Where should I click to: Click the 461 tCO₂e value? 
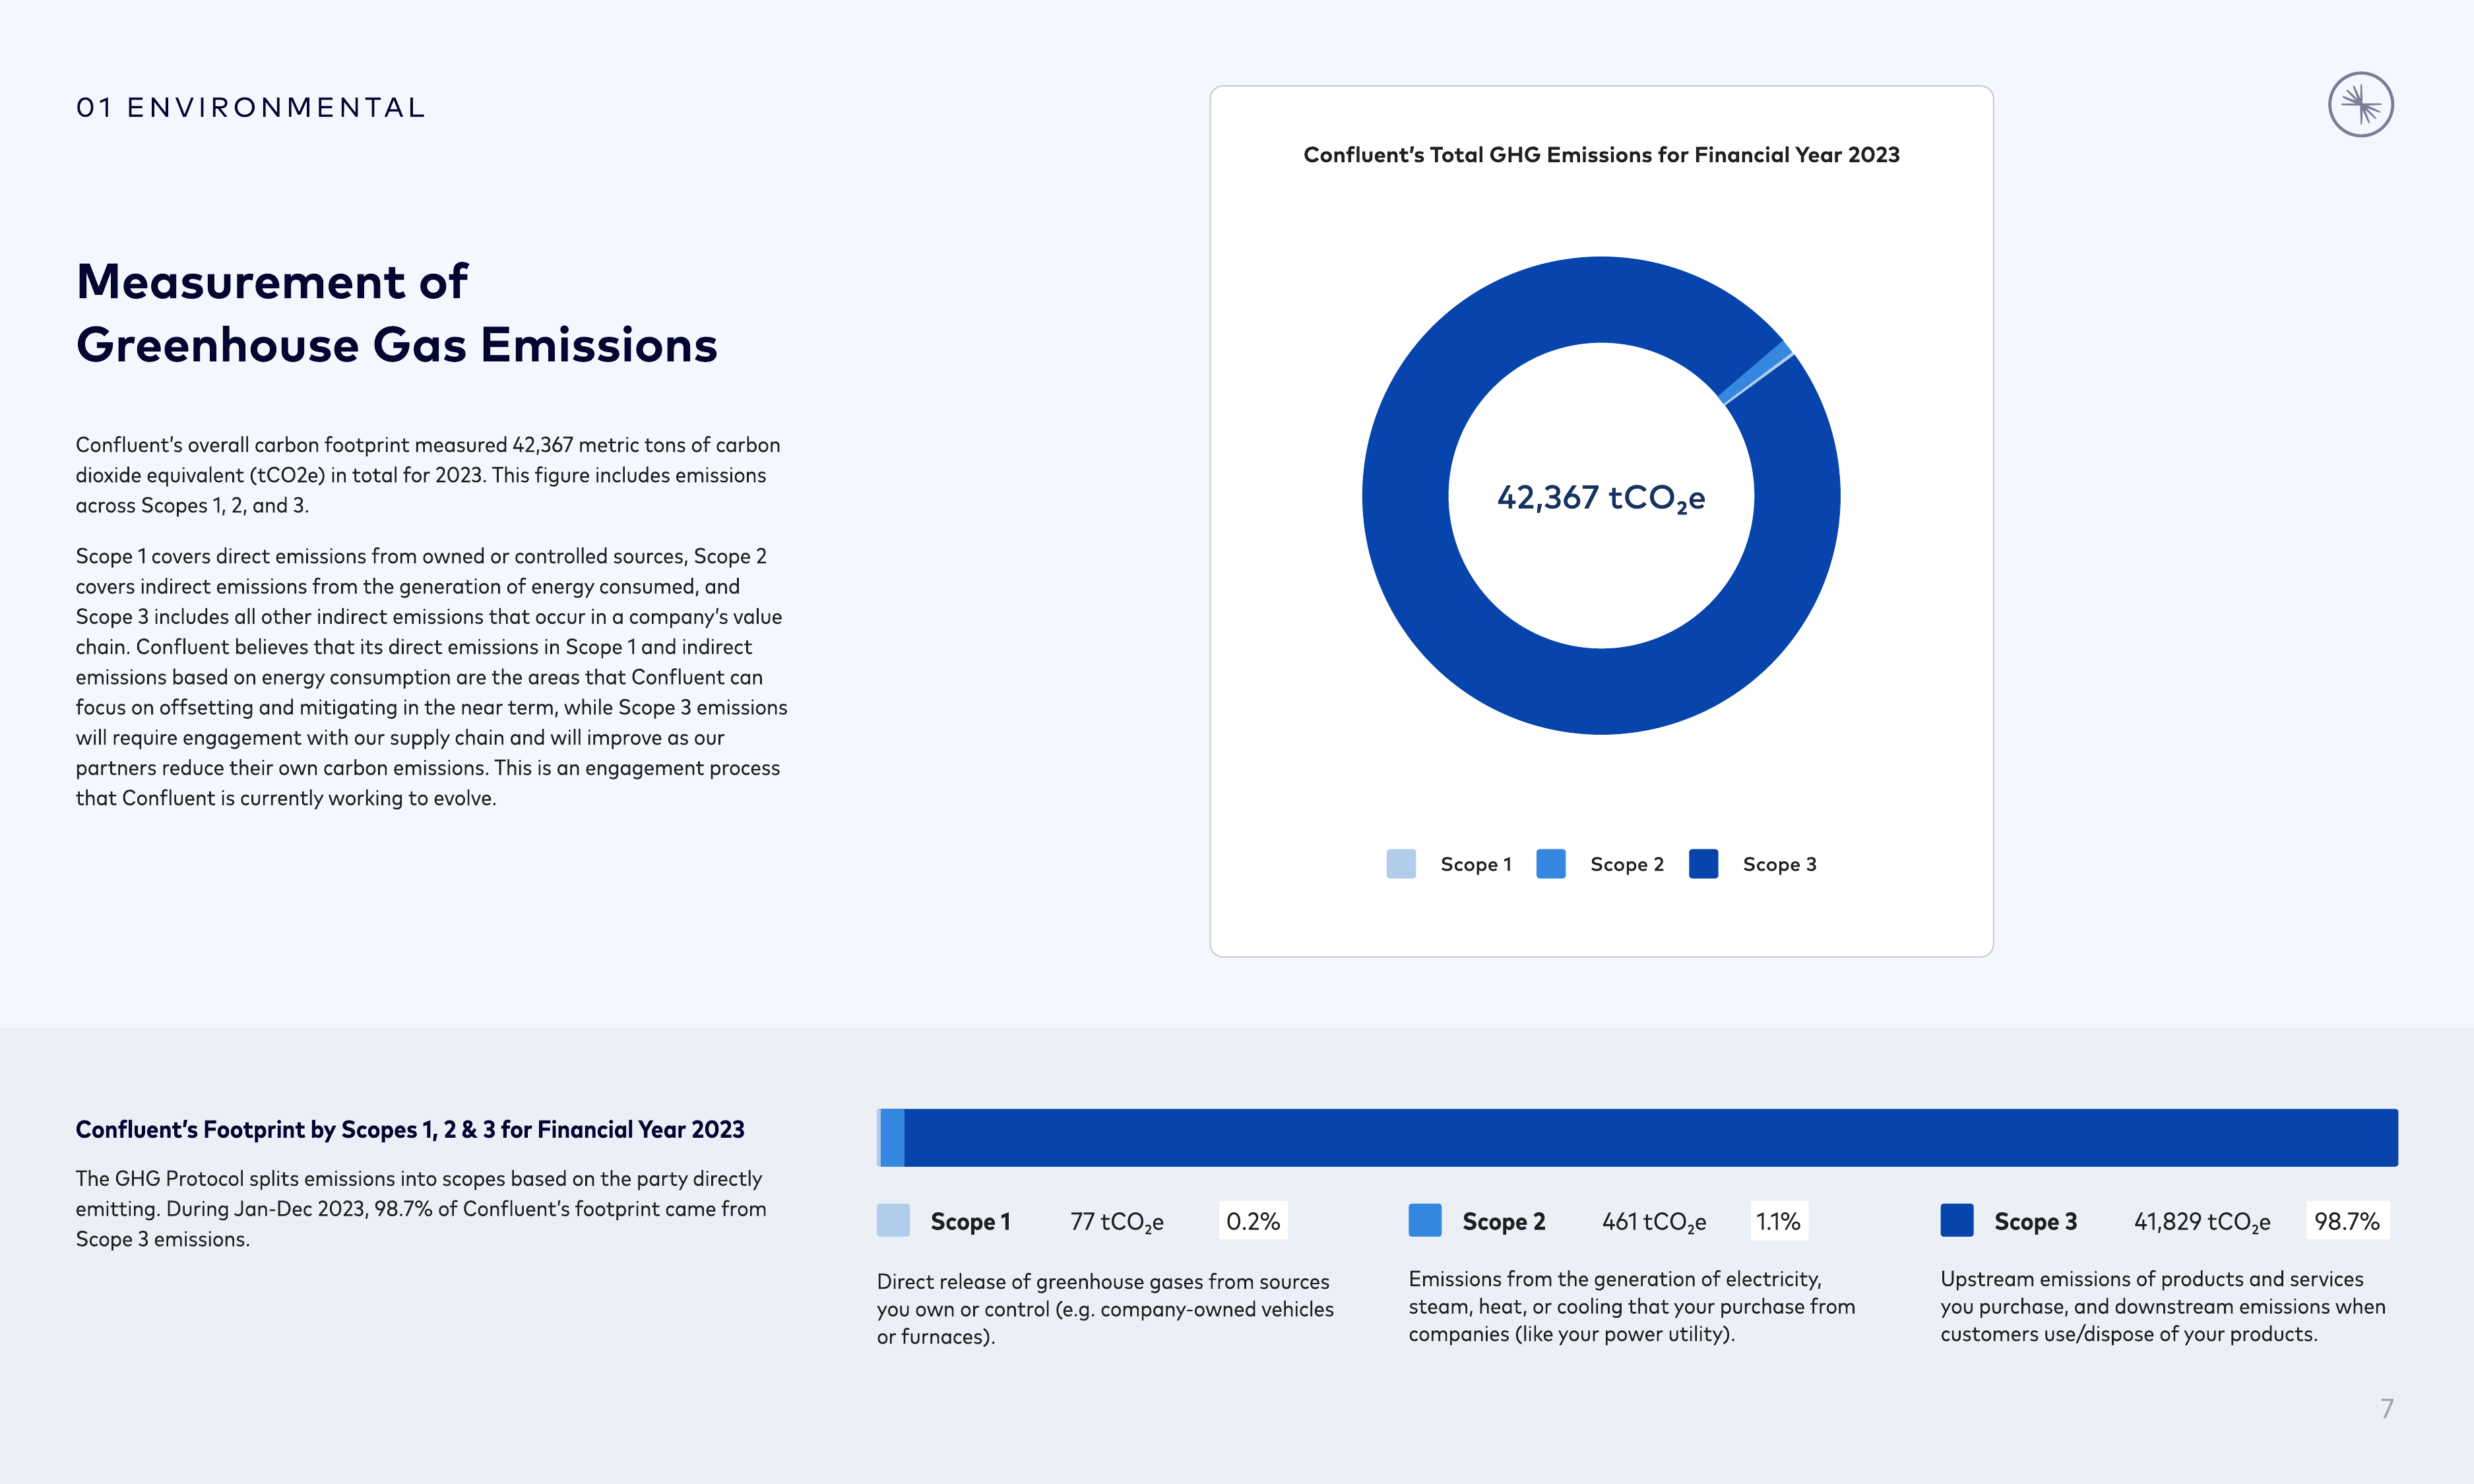pos(1654,1222)
